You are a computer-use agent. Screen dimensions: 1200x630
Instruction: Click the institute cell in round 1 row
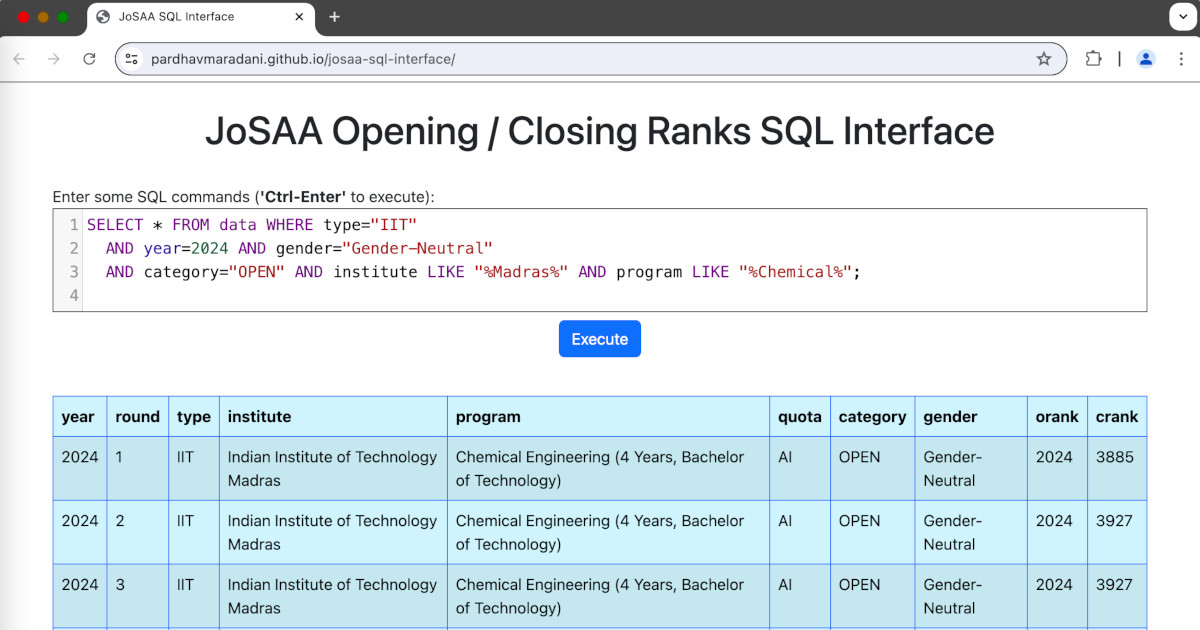334,469
